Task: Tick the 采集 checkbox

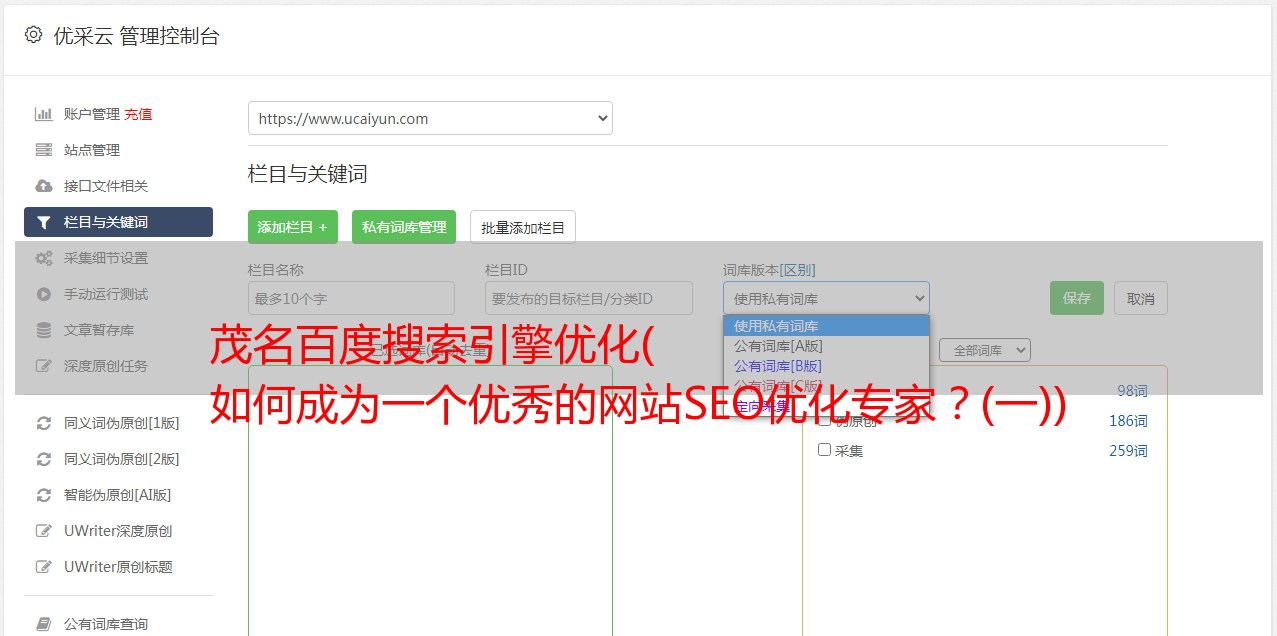Action: pyautogui.click(x=825, y=450)
